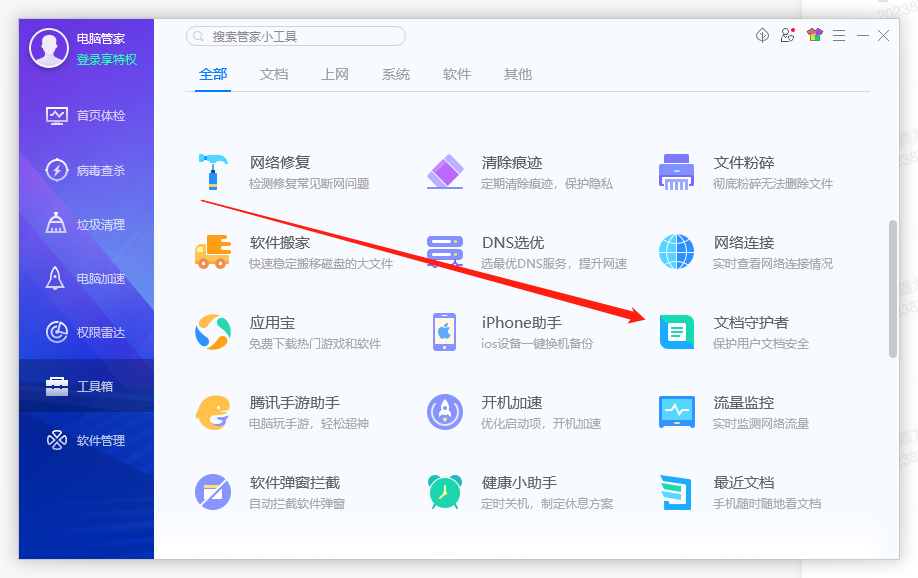Click the 网络连接 label text

[744, 242]
